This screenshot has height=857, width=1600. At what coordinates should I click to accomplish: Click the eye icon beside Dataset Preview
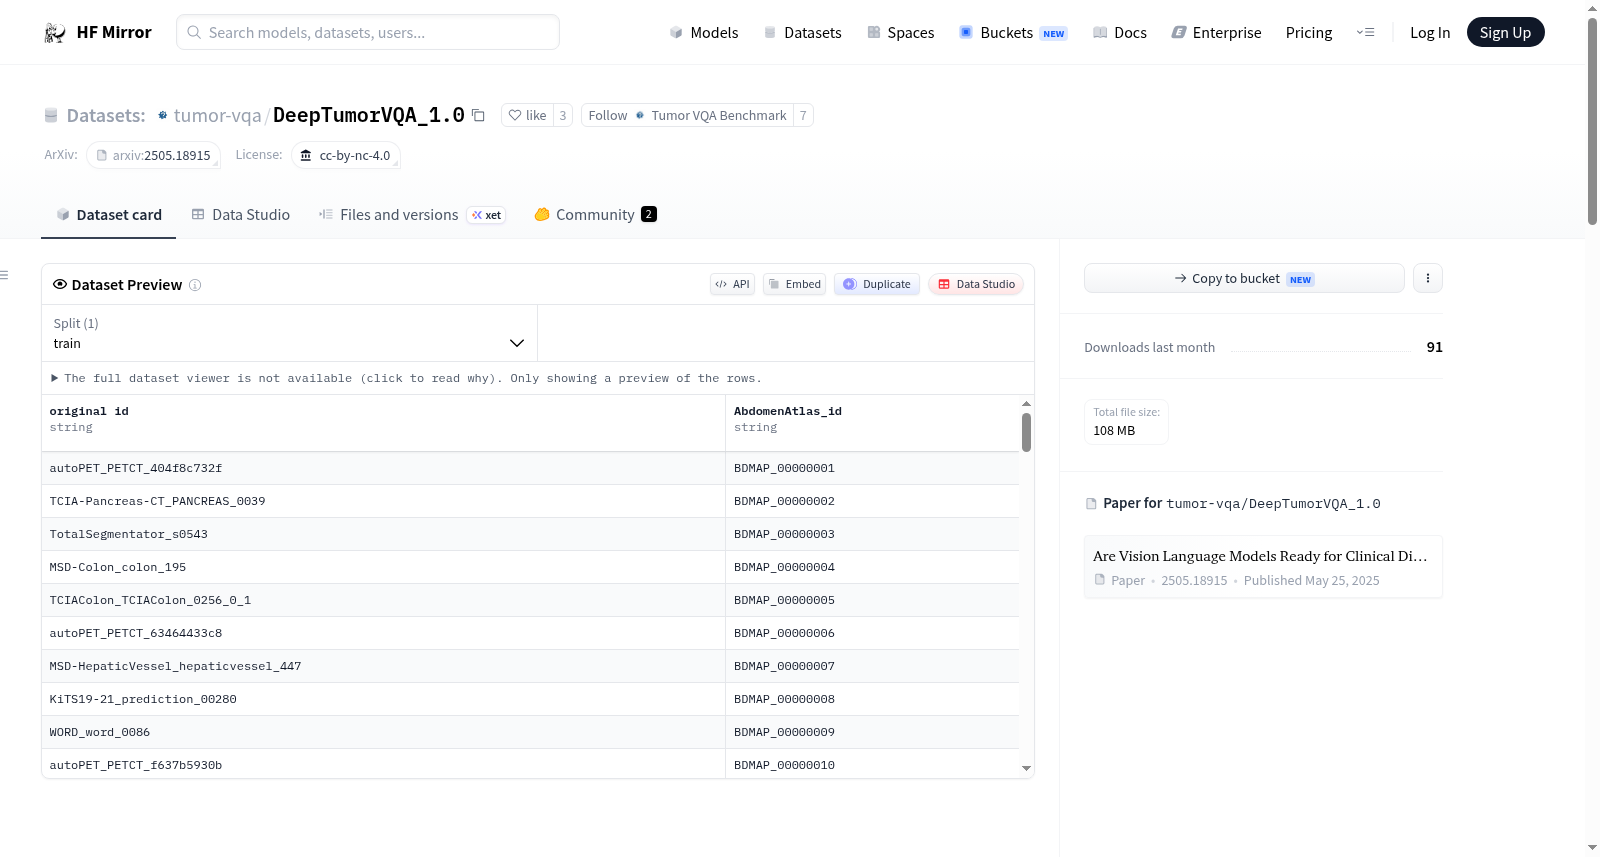[60, 284]
